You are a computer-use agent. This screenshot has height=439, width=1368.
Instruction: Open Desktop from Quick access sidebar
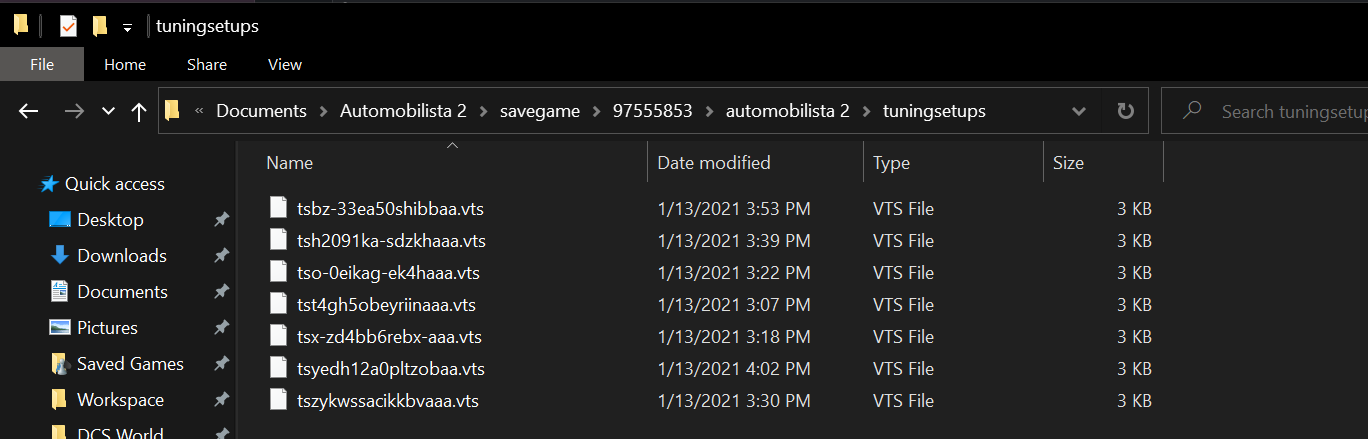tap(110, 220)
